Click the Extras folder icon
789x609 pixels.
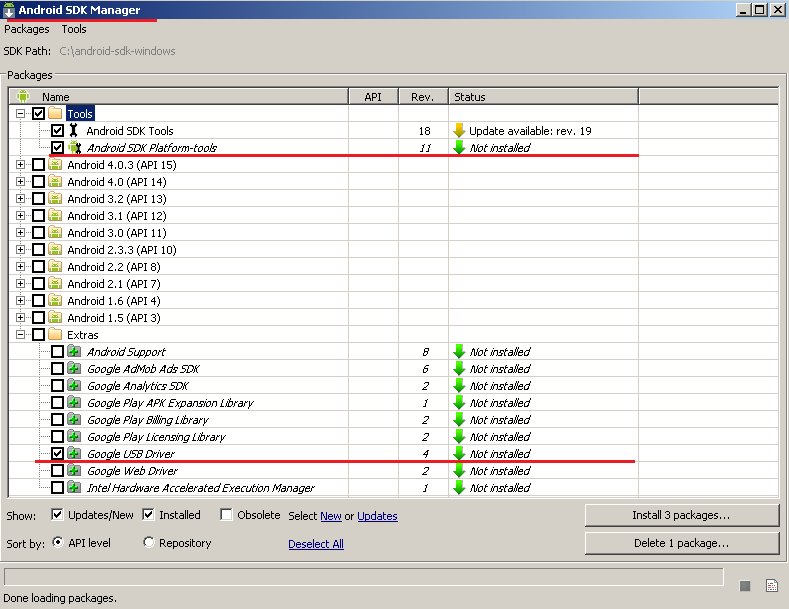(x=55, y=334)
